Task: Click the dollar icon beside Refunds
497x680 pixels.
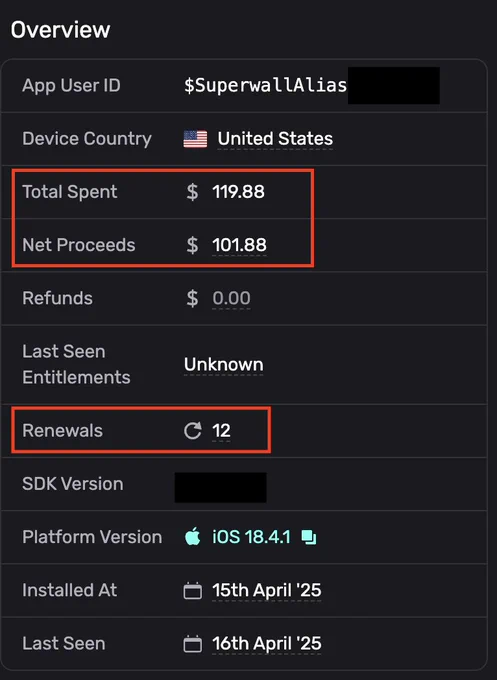Action: pos(192,298)
